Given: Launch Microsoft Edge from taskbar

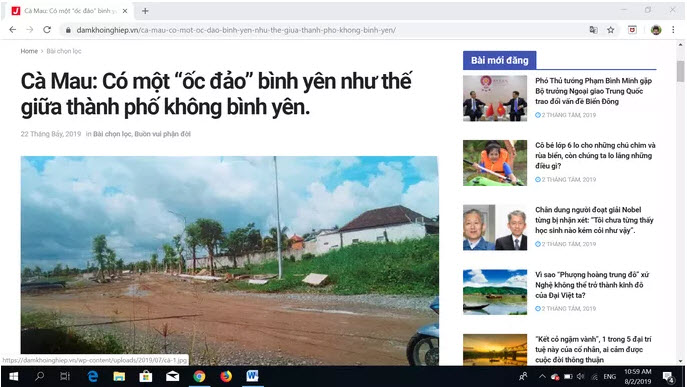Looking at the screenshot, I should (92, 376).
